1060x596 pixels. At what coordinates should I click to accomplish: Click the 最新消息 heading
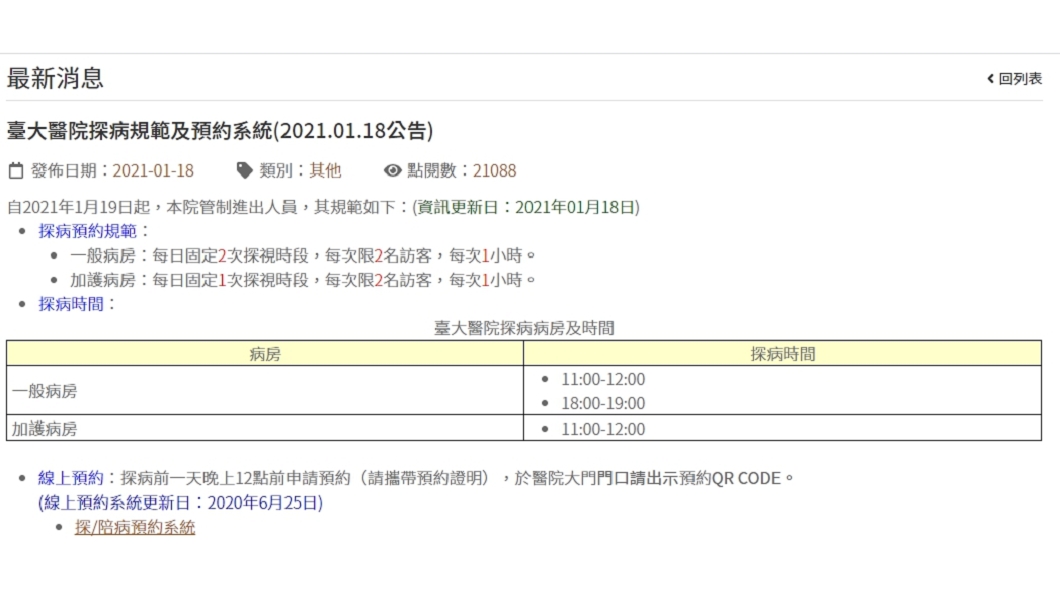coord(55,78)
